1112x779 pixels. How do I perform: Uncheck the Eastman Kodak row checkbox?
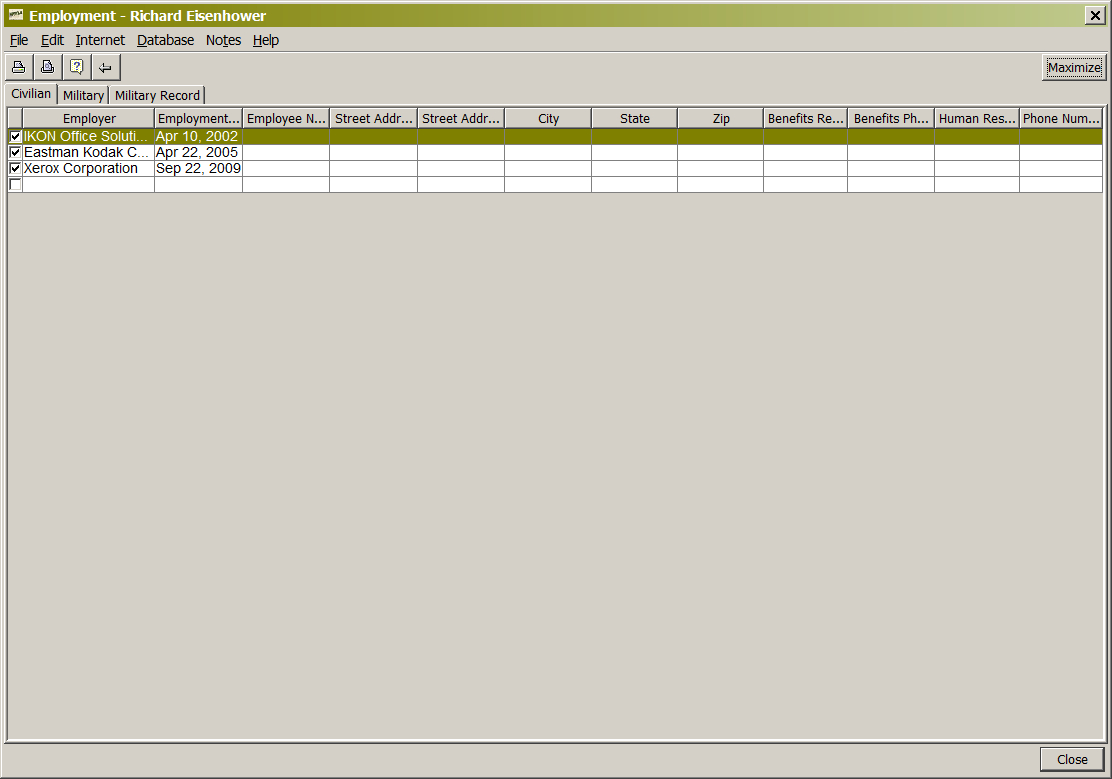click(15, 152)
